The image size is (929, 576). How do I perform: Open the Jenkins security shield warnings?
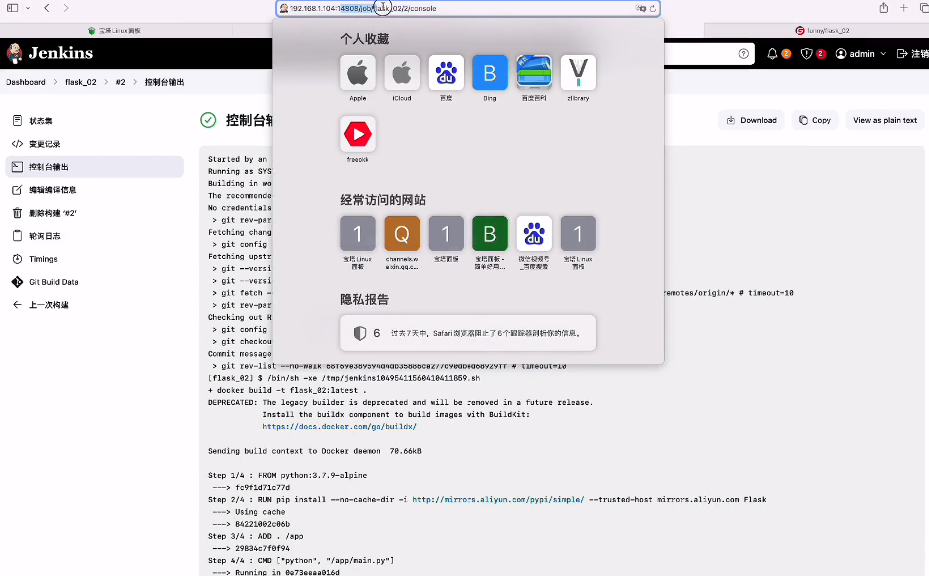(x=806, y=53)
